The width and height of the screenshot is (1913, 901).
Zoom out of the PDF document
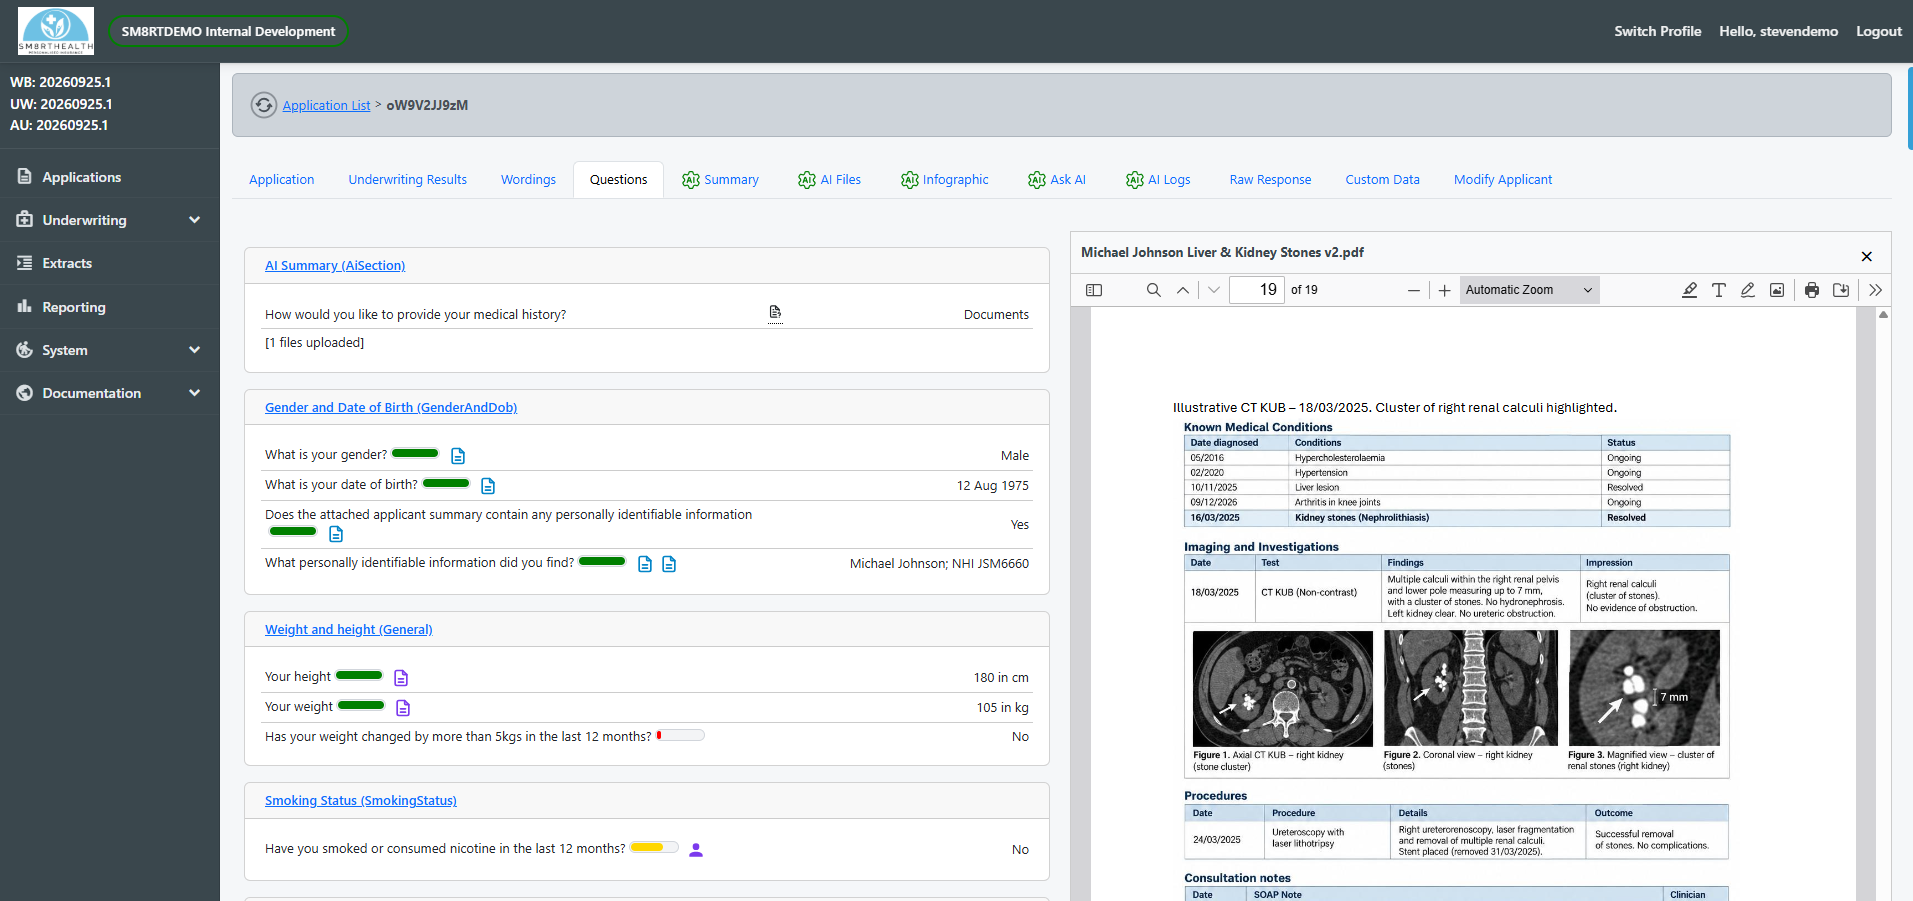[x=1413, y=291]
